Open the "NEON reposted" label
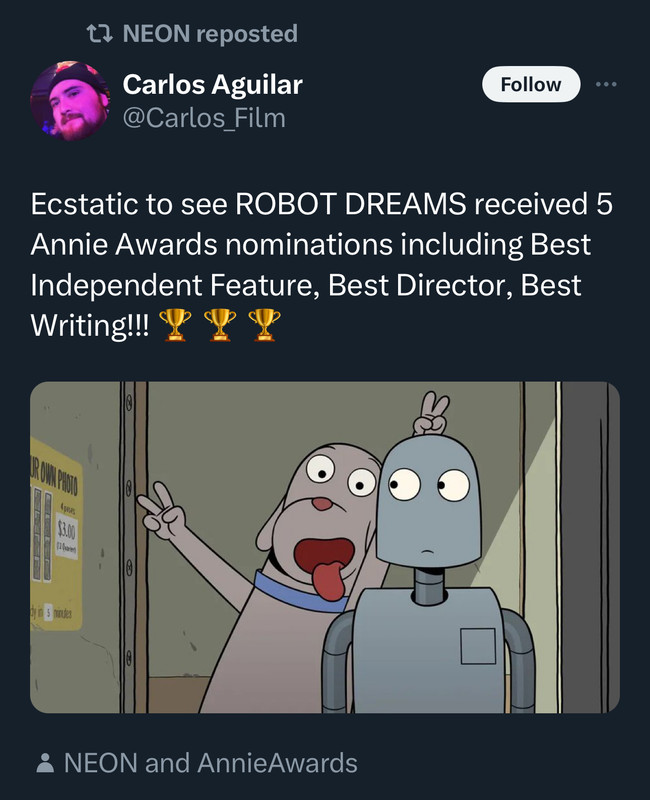The width and height of the screenshot is (650, 800). coord(210,34)
